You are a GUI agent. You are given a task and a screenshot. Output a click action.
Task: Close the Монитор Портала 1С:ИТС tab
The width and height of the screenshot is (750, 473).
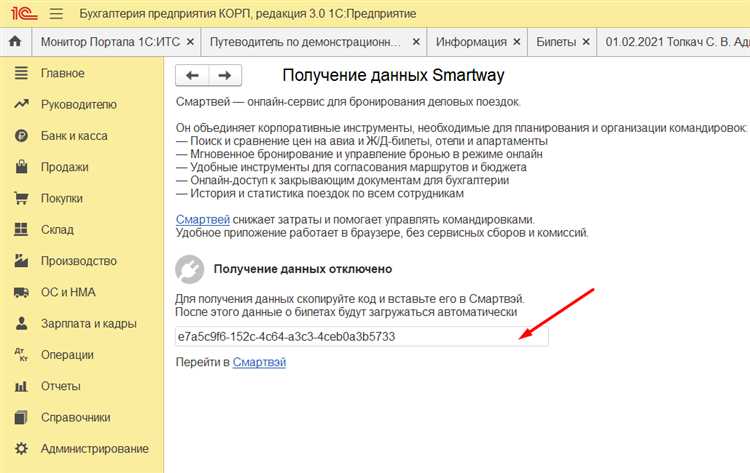pos(190,42)
